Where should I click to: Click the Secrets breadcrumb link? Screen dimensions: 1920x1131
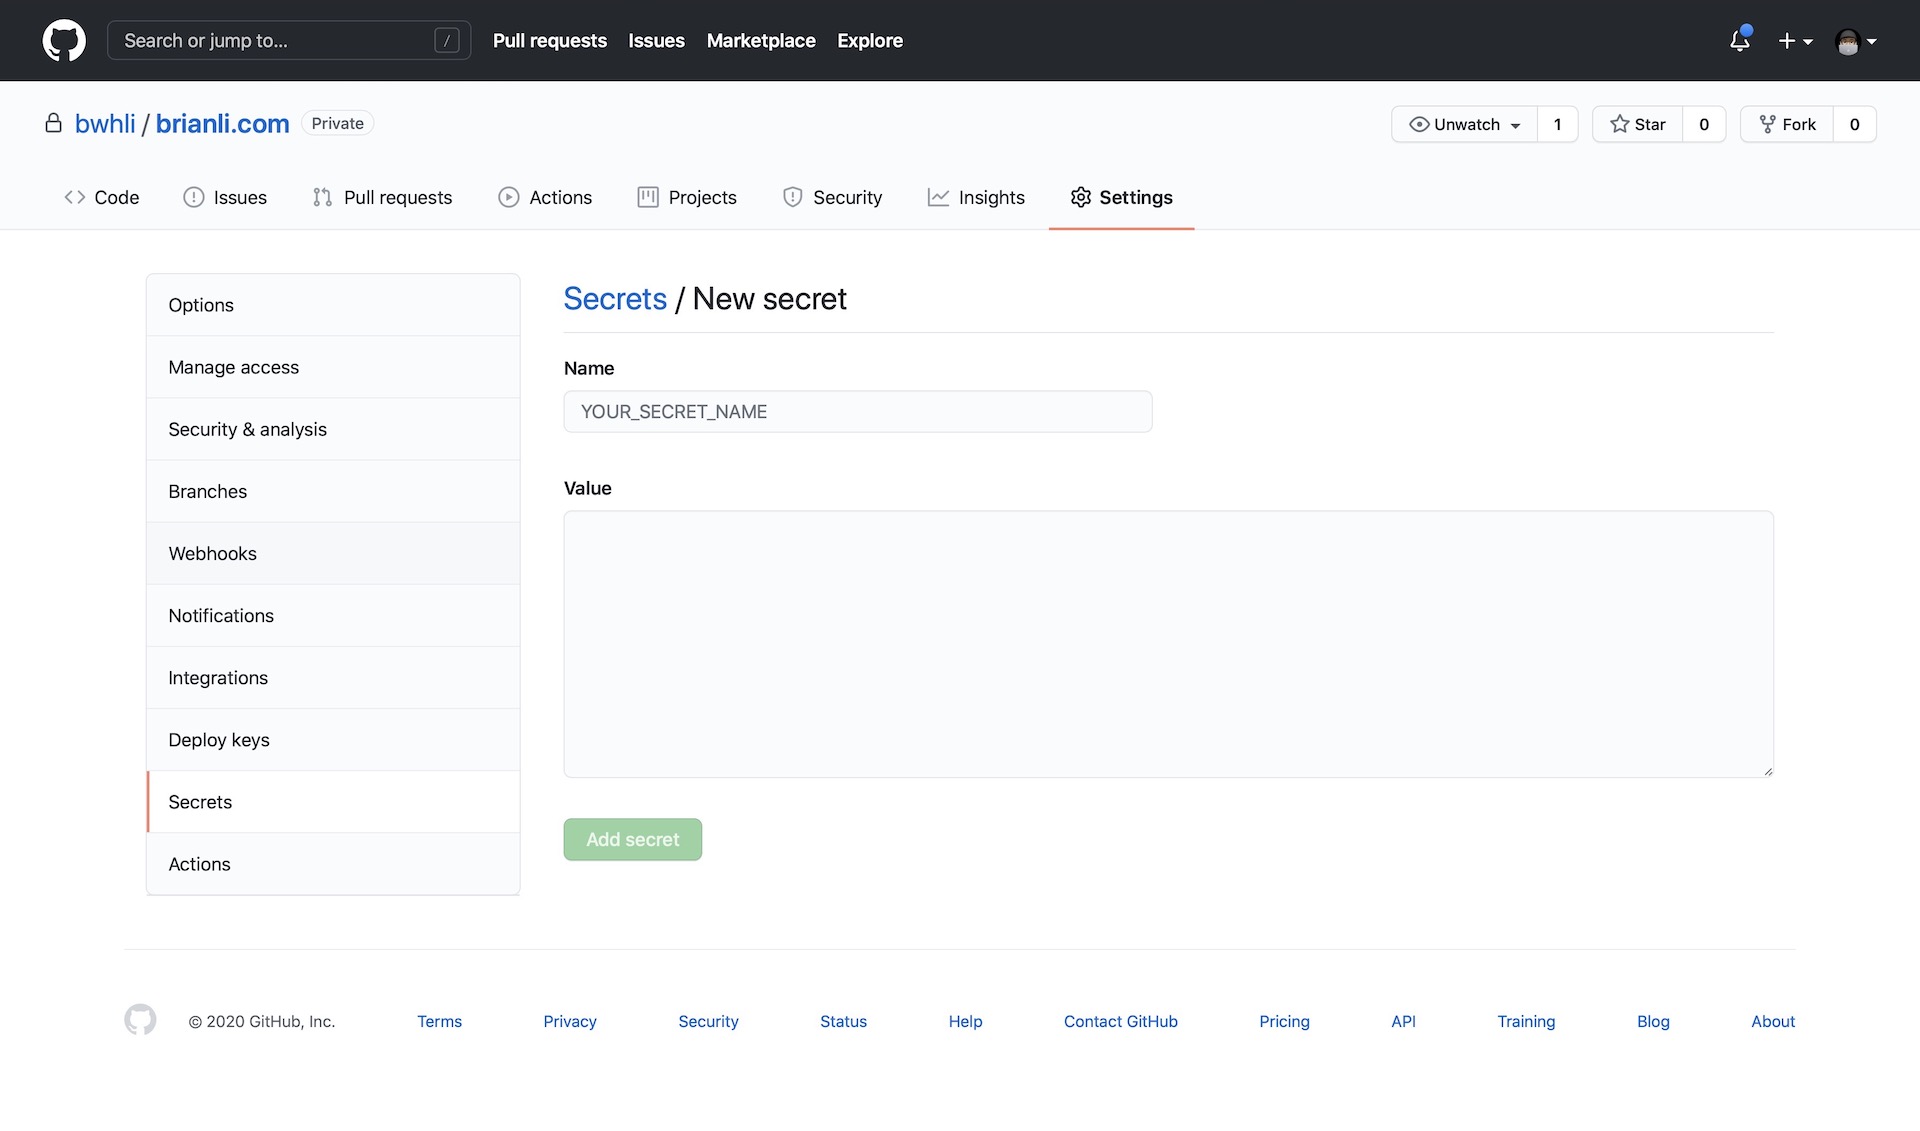(x=615, y=298)
